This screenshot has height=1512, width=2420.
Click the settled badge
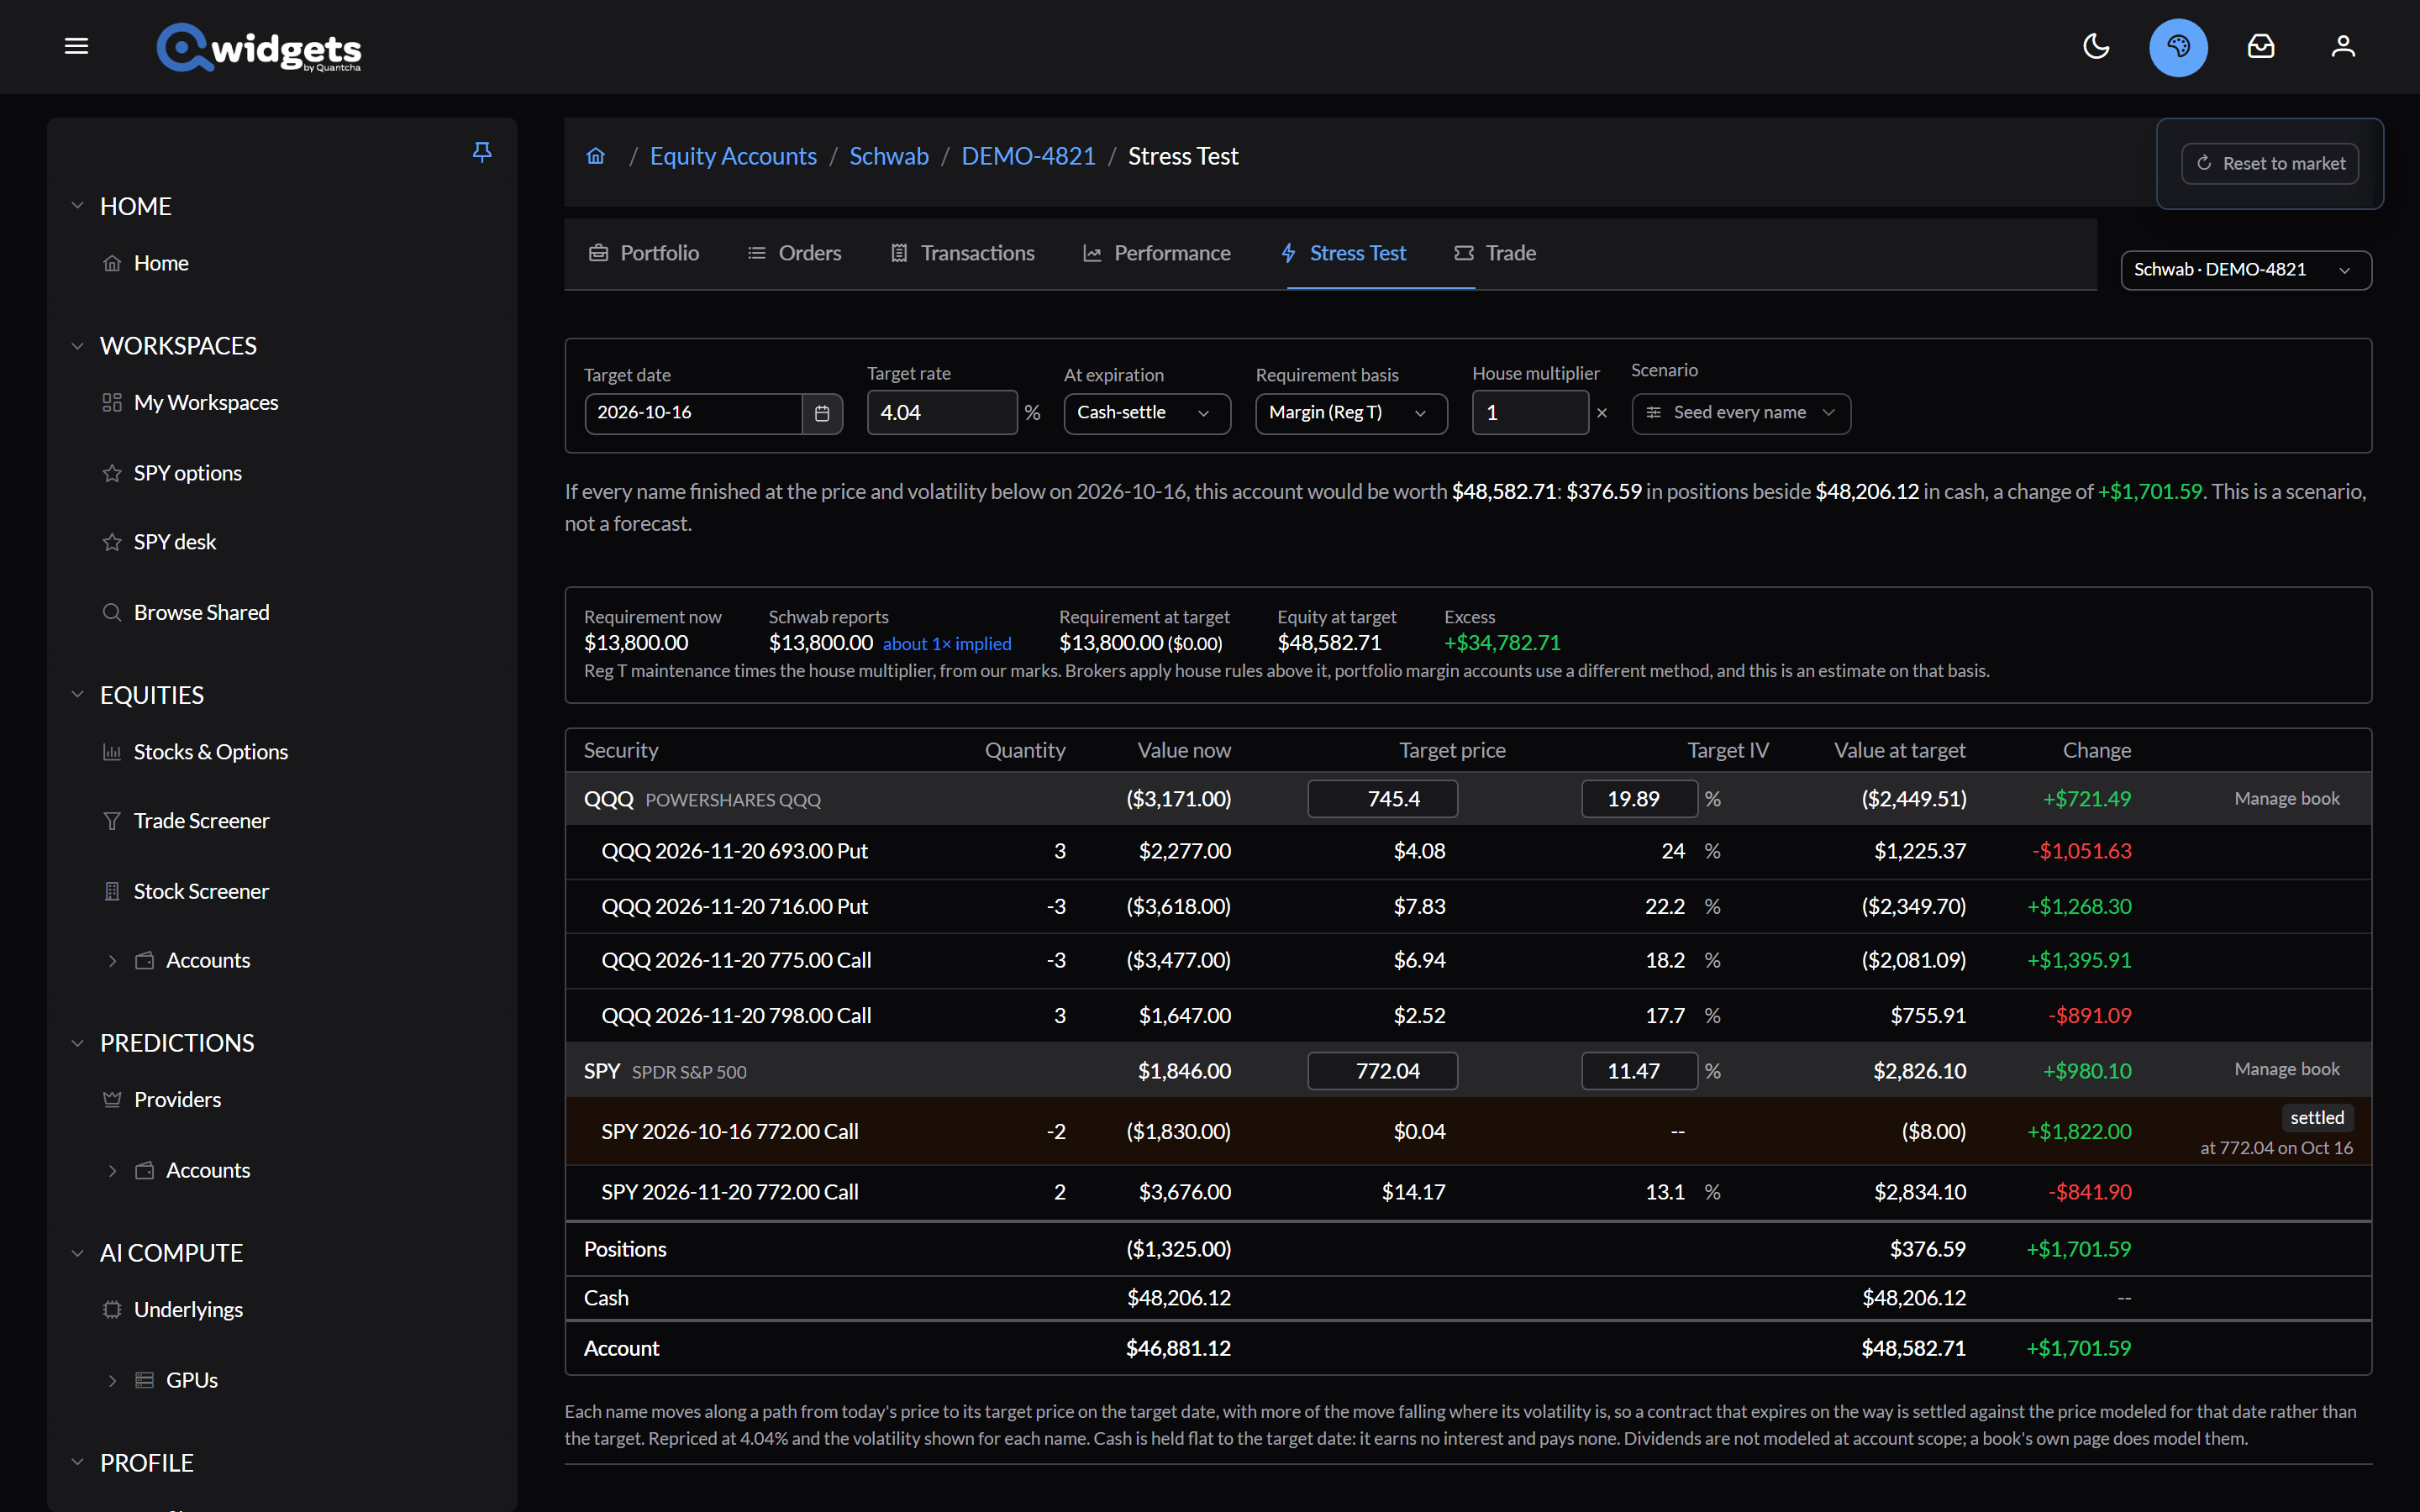(2316, 1118)
